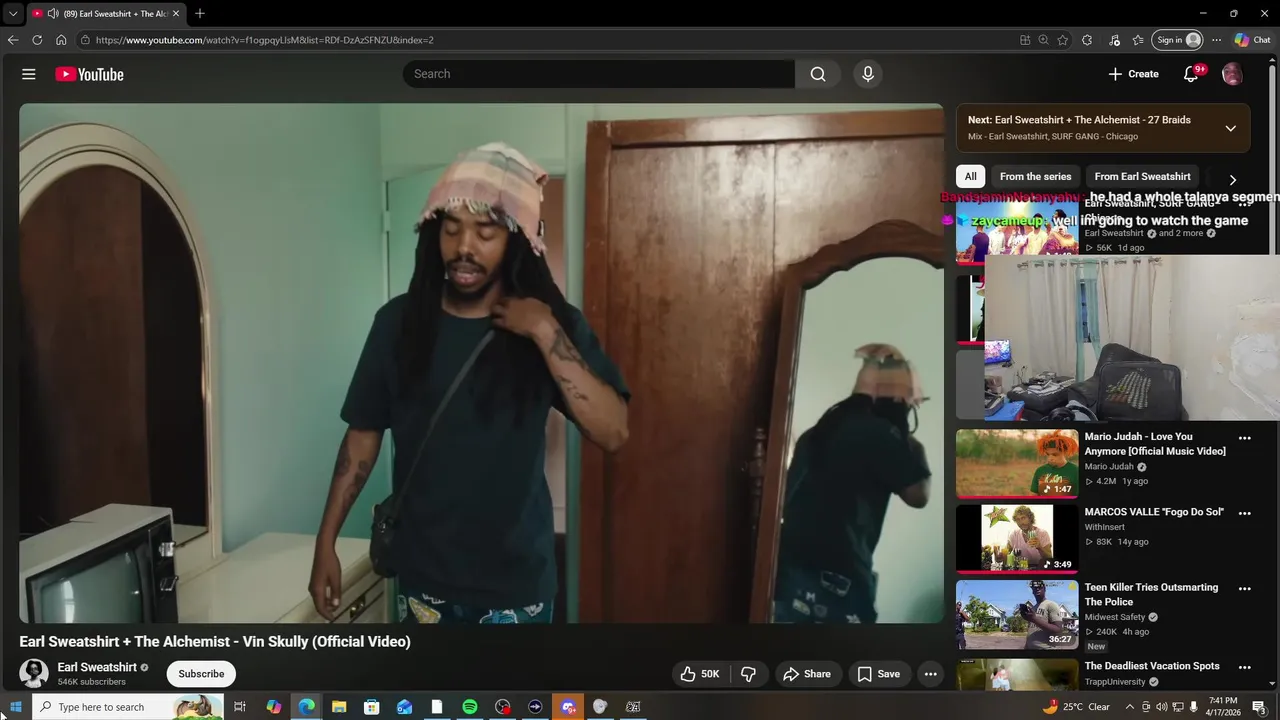Show more filter chips with the arrow

(1233, 180)
